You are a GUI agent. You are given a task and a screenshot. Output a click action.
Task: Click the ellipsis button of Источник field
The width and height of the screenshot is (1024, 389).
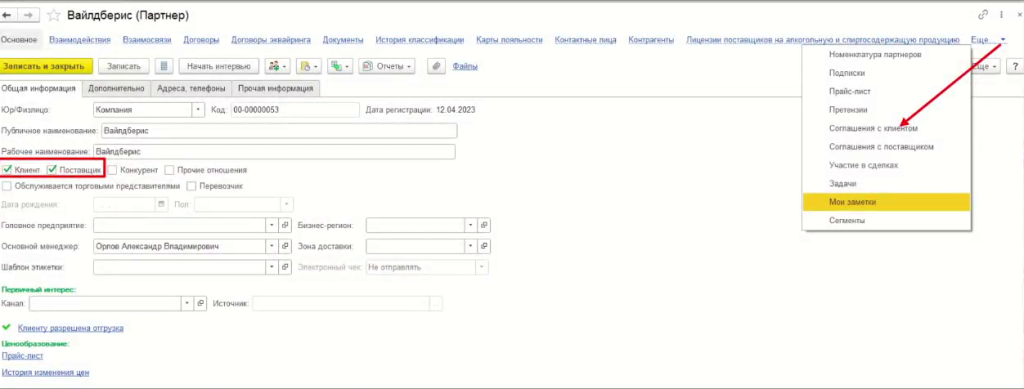click(436, 303)
